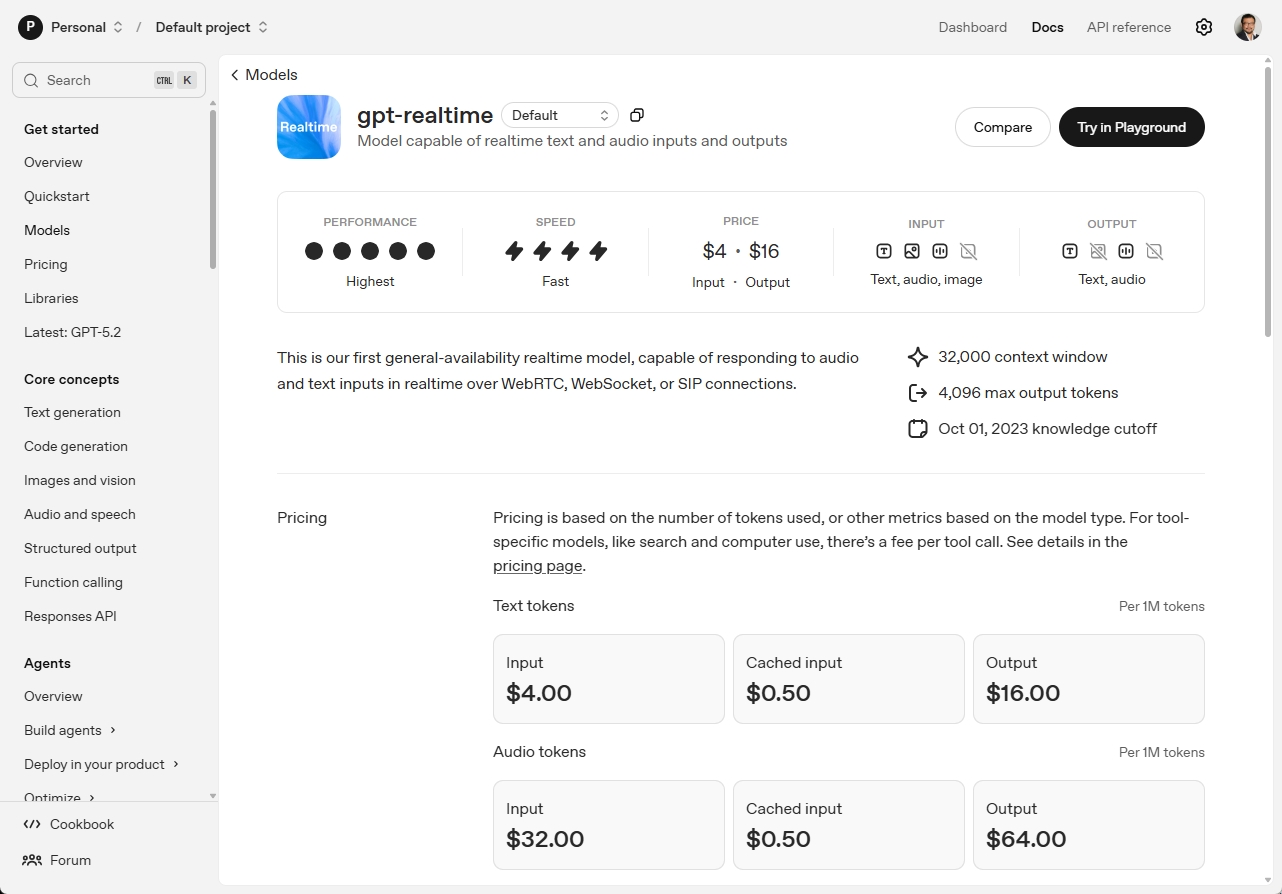Click the audio input modality icon
Viewport: 1282px width, 894px height.
(x=940, y=251)
